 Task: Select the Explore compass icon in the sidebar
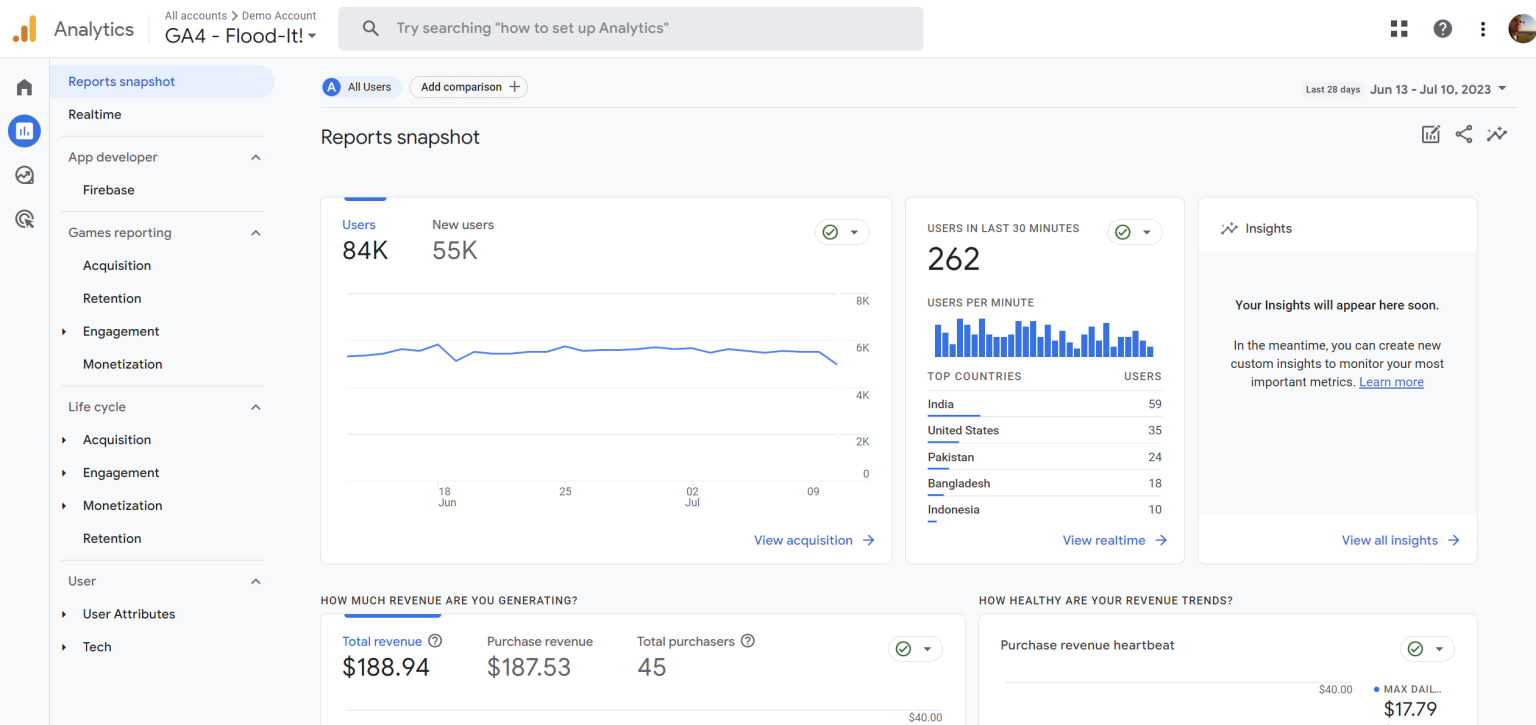24,175
